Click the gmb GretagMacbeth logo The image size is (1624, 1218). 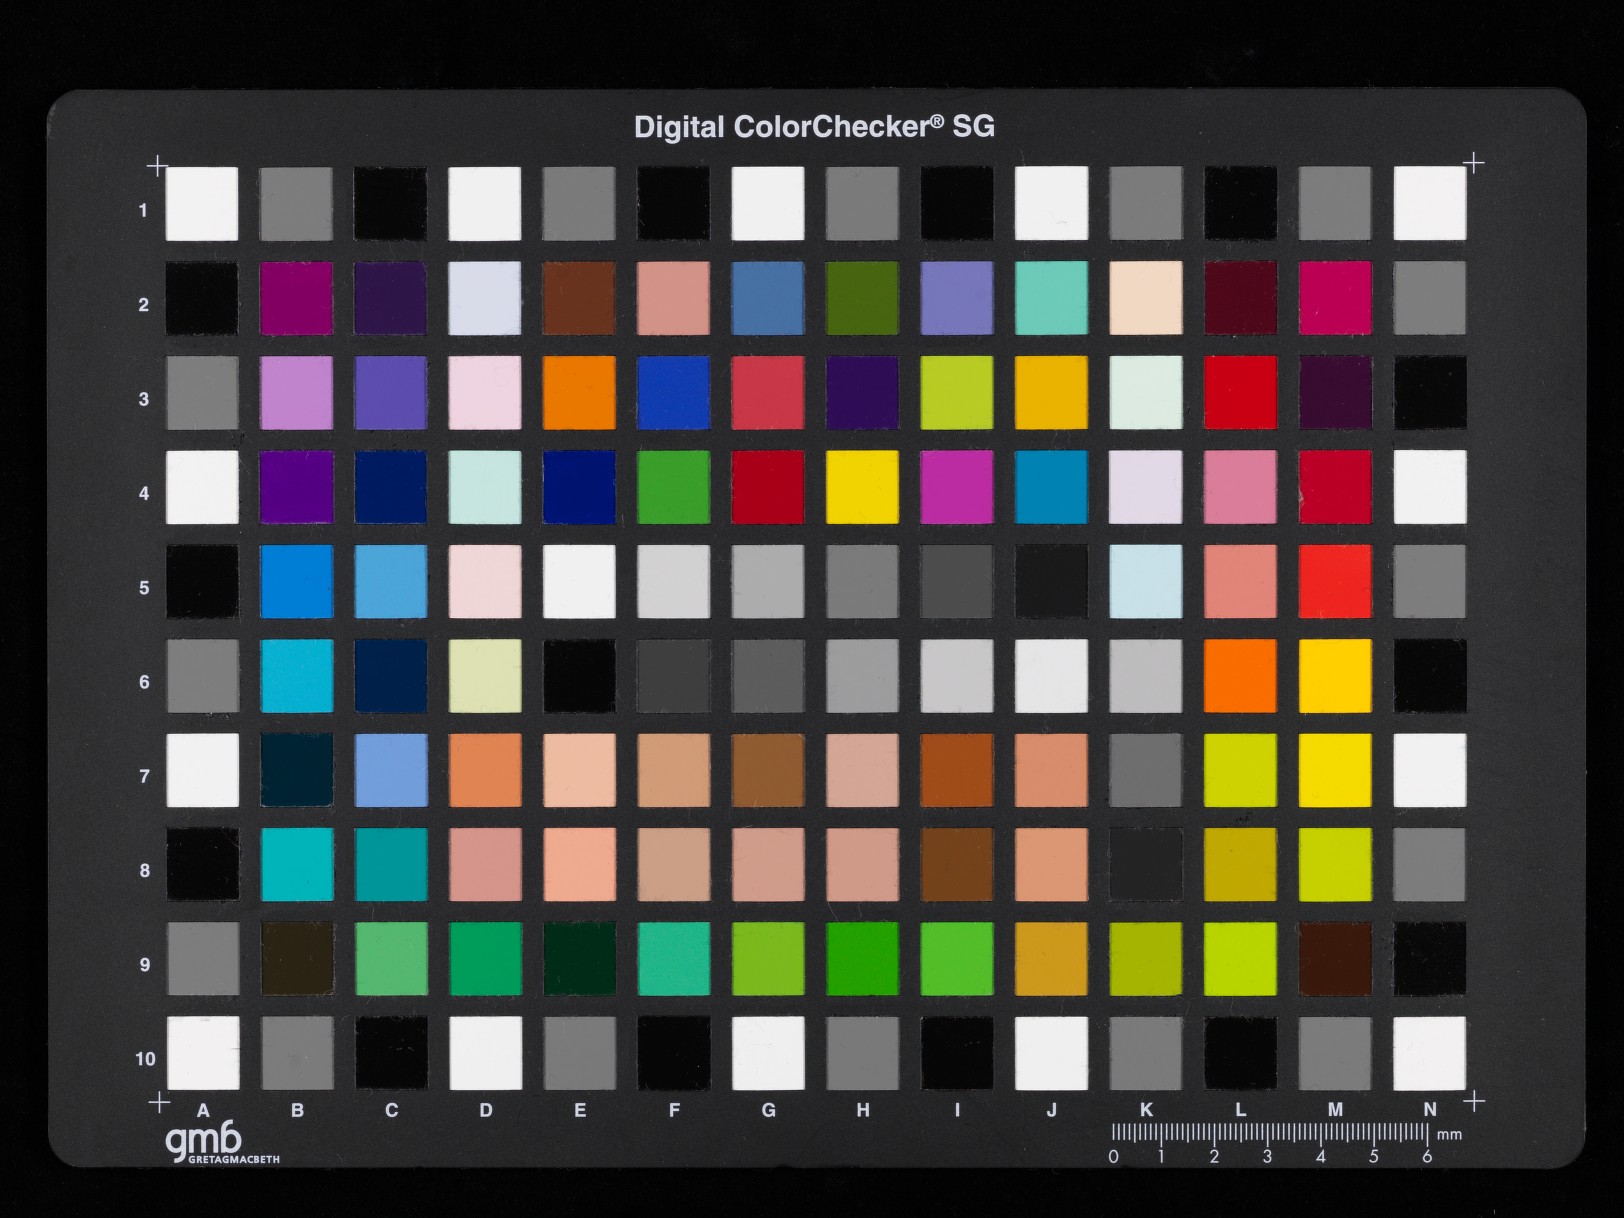(222, 1144)
